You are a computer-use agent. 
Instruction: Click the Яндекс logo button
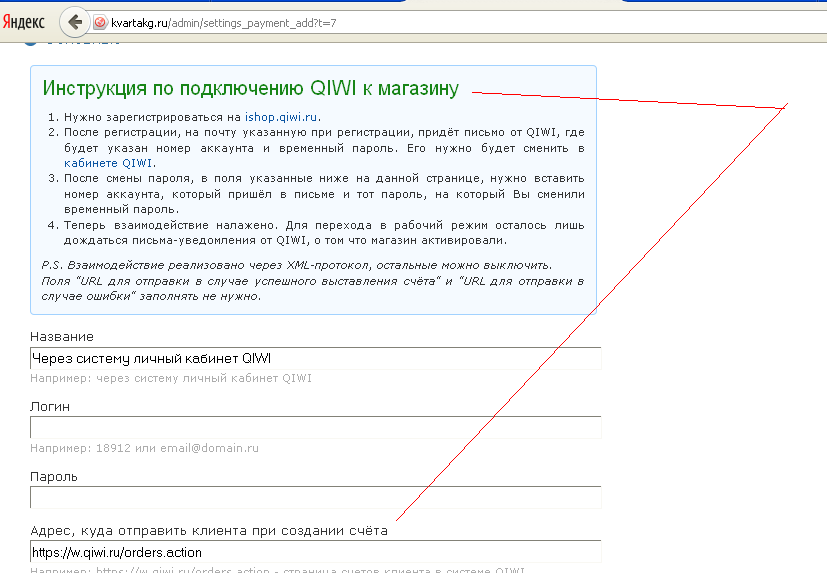pos(24,23)
